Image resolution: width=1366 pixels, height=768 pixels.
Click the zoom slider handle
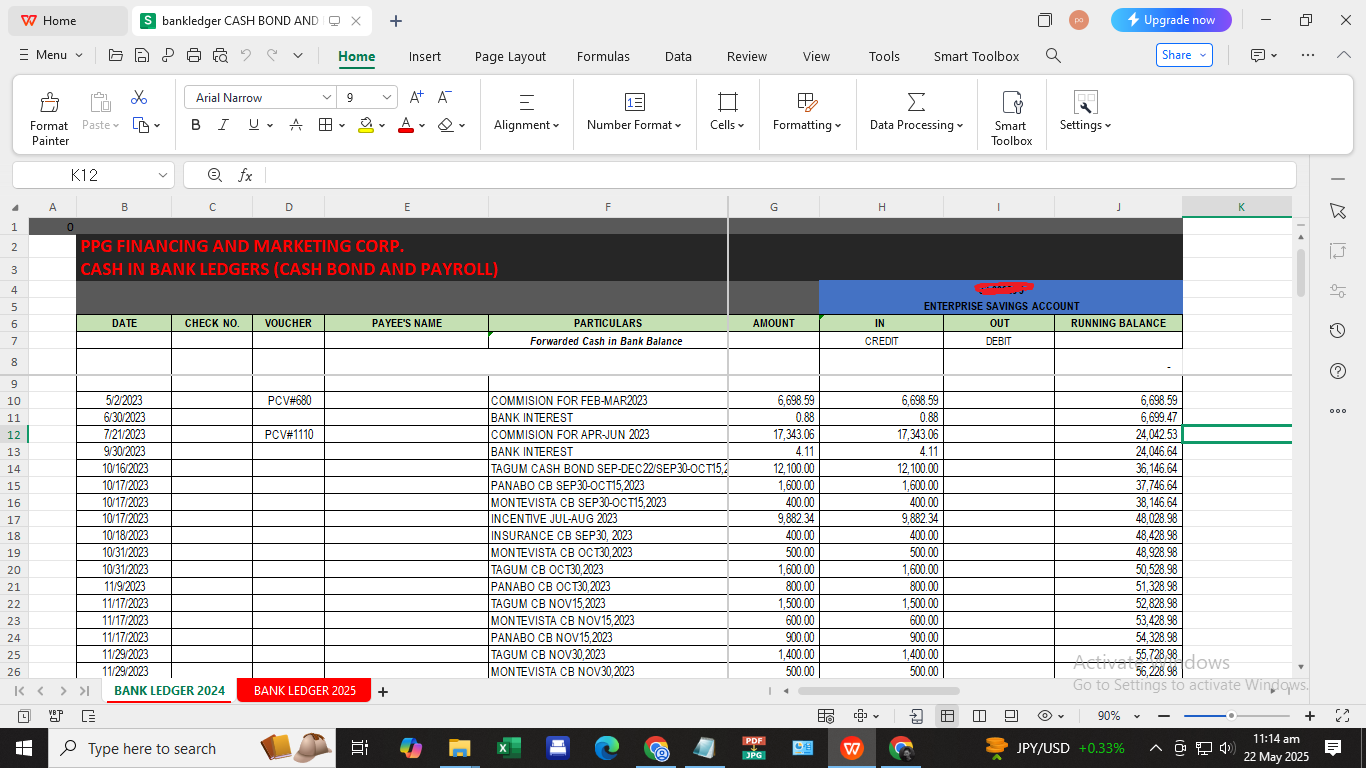click(x=1231, y=716)
